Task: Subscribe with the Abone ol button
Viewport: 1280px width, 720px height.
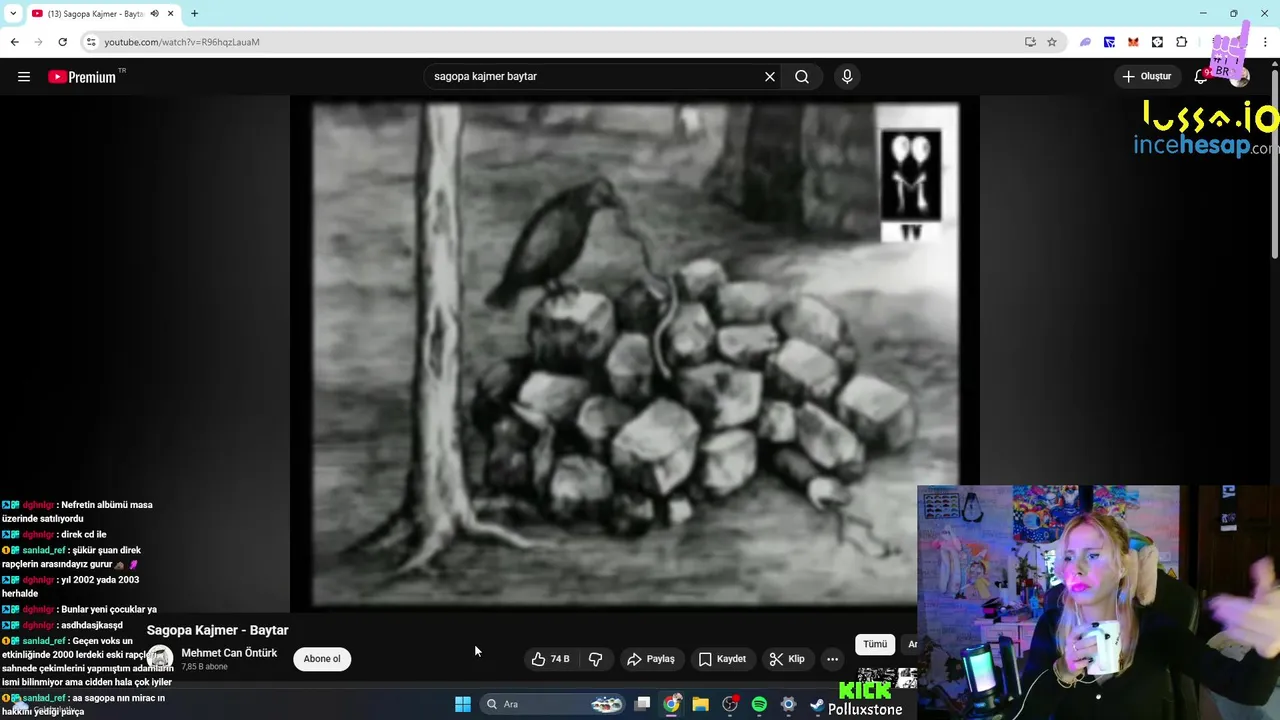Action: click(x=322, y=659)
